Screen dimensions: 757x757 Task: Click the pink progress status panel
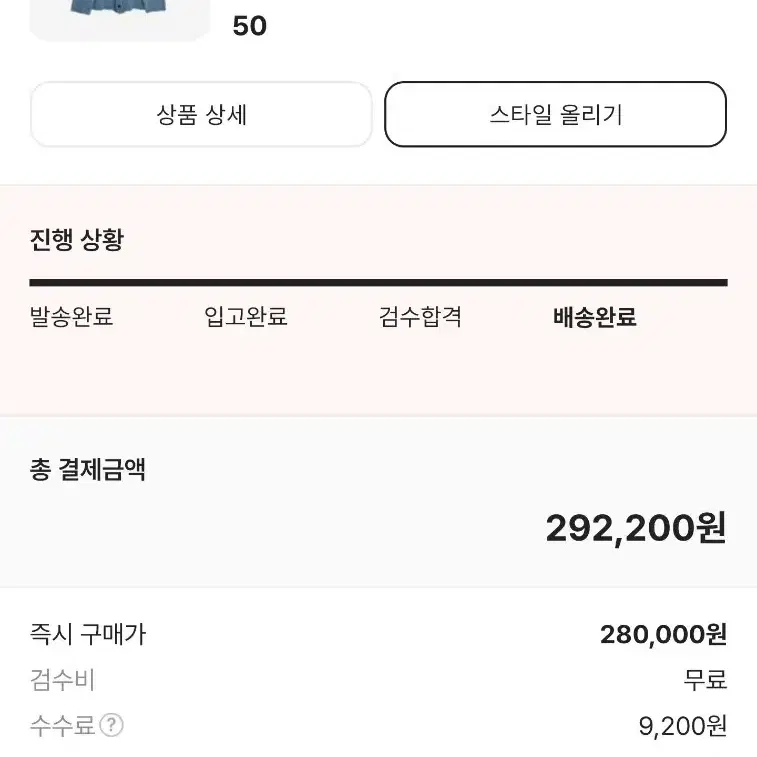click(378, 300)
